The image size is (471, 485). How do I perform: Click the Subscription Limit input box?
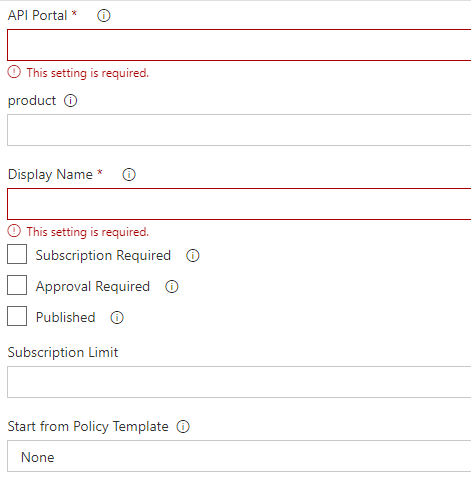click(x=239, y=382)
